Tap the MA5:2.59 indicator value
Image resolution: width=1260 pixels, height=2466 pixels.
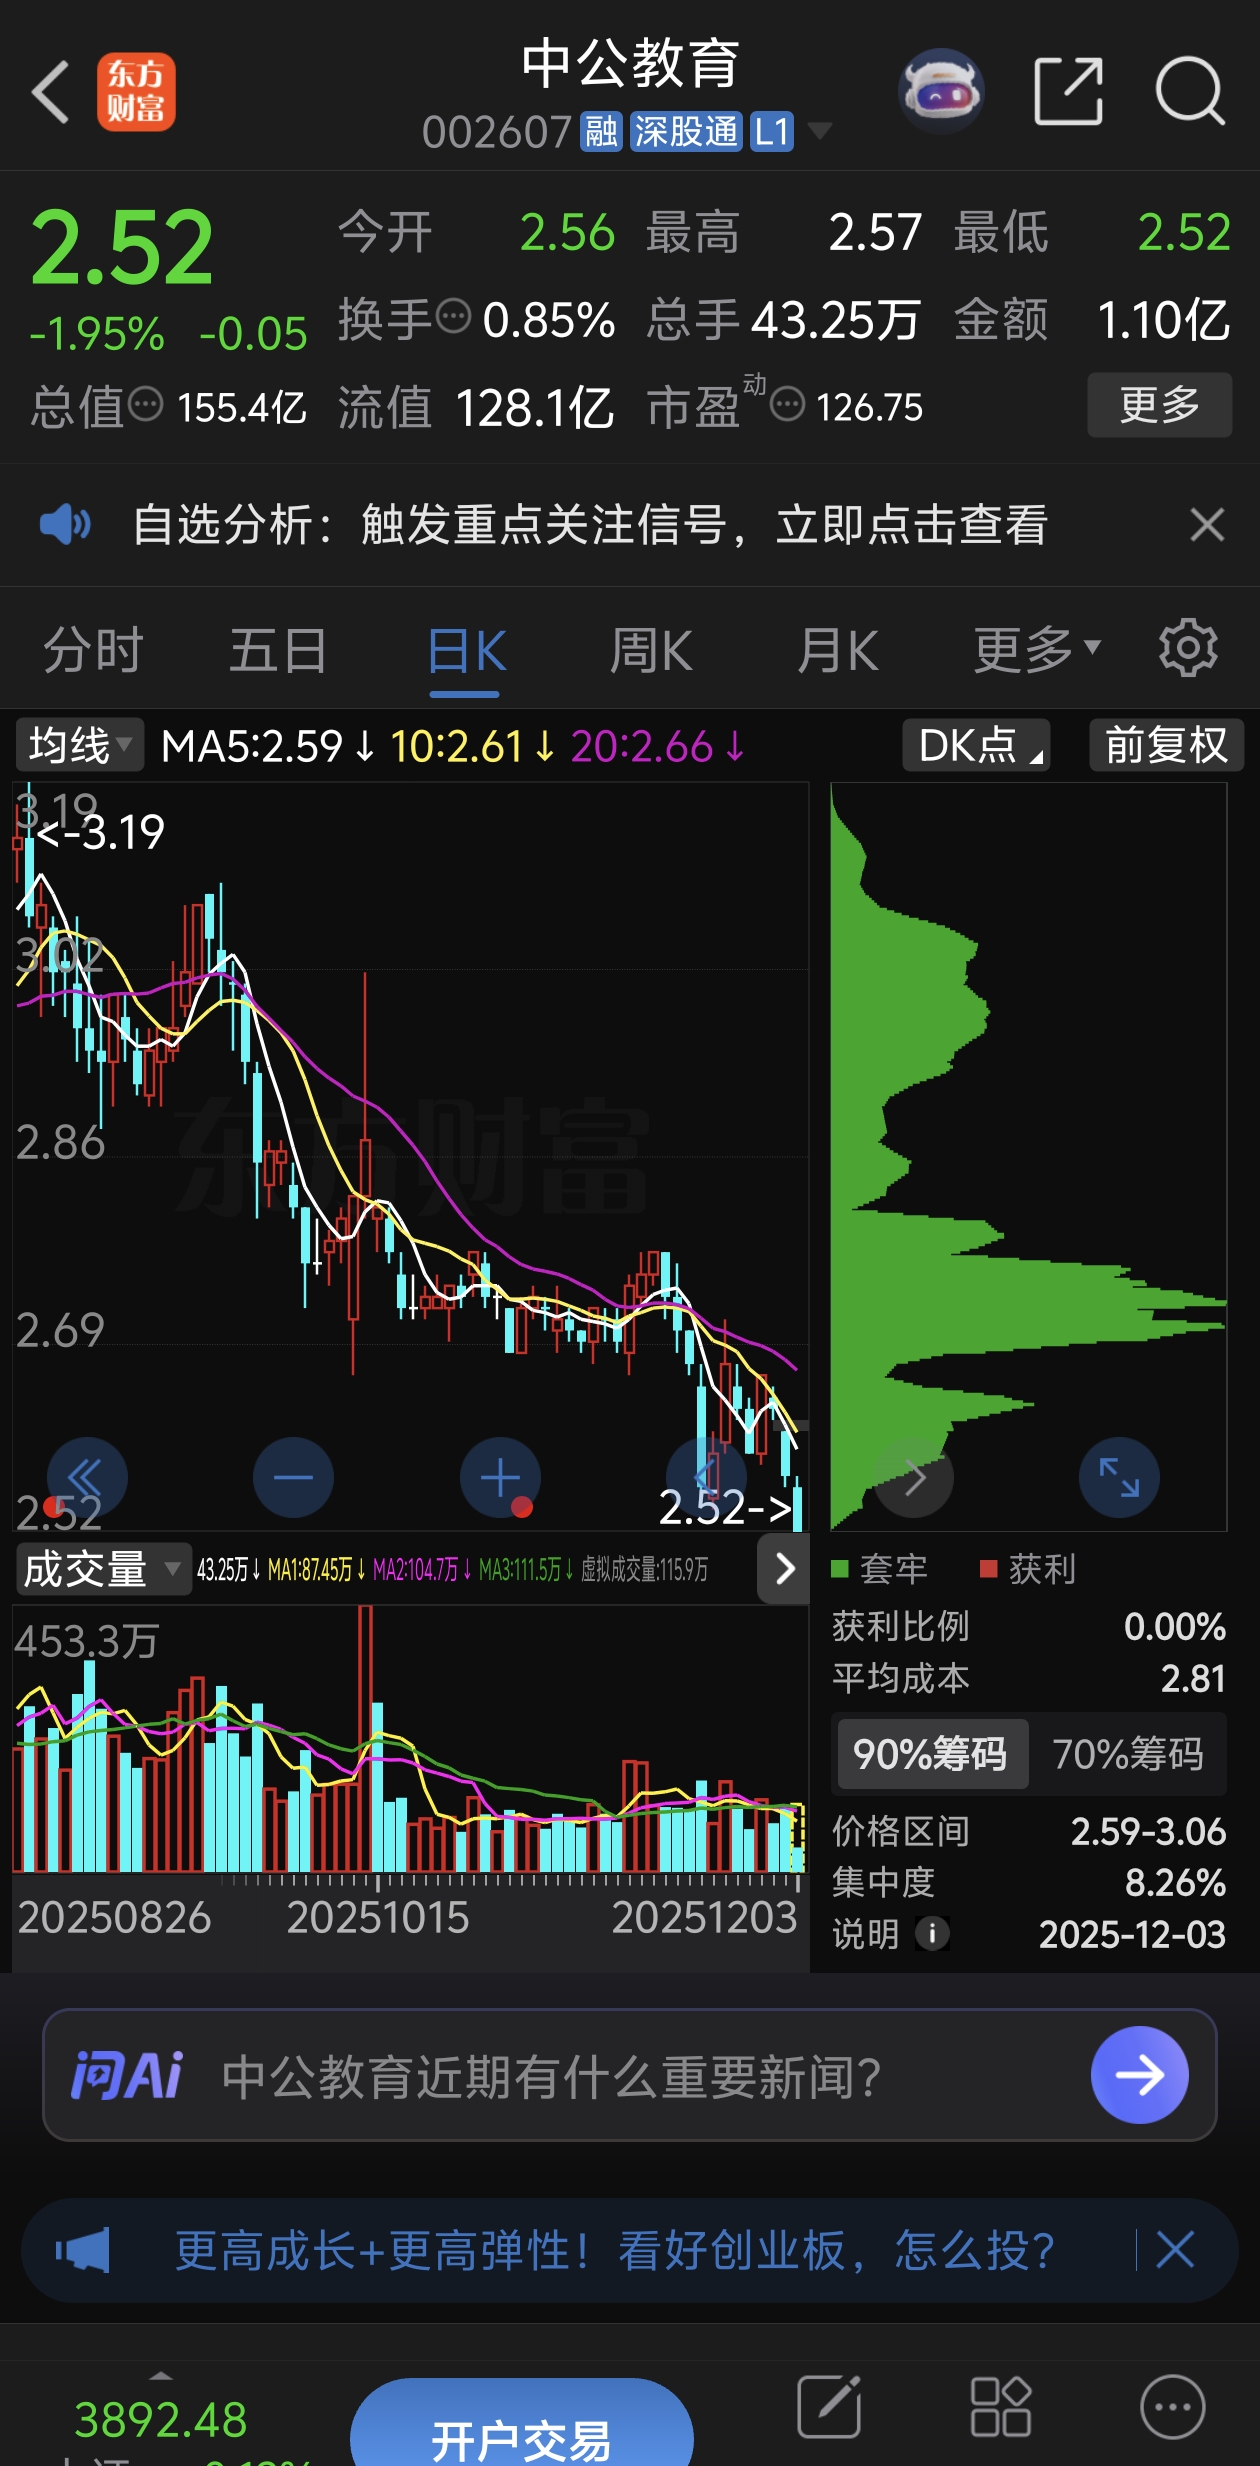[267, 746]
